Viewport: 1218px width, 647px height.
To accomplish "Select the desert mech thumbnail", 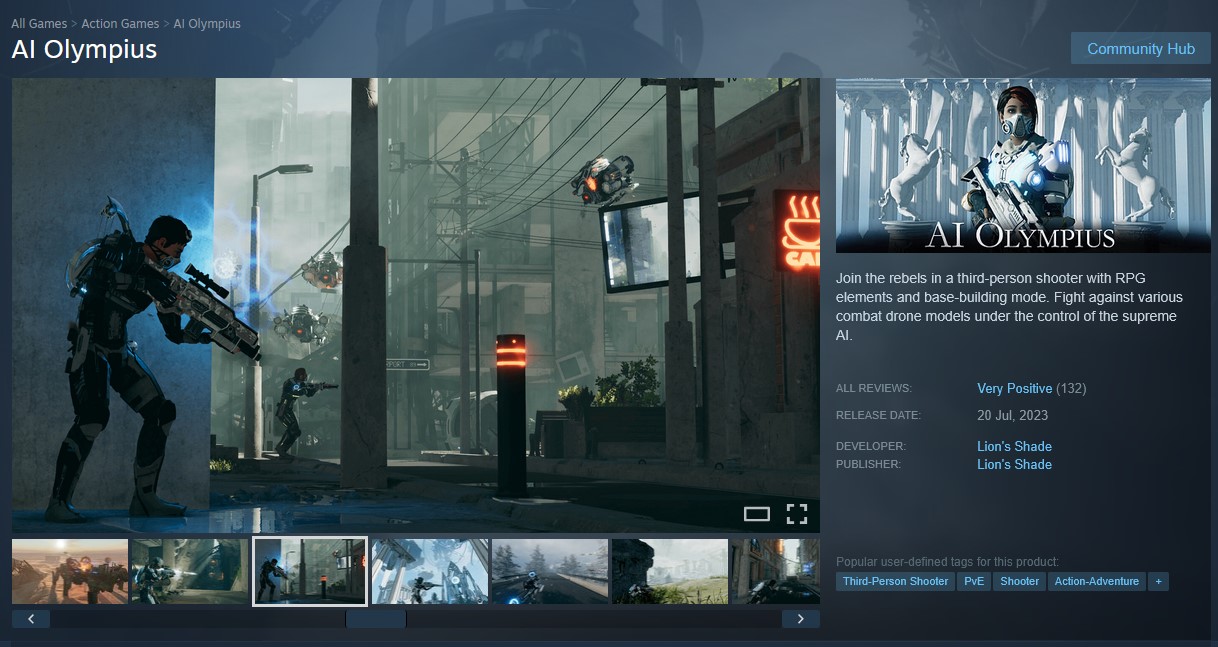I will pyautogui.click(x=70, y=571).
